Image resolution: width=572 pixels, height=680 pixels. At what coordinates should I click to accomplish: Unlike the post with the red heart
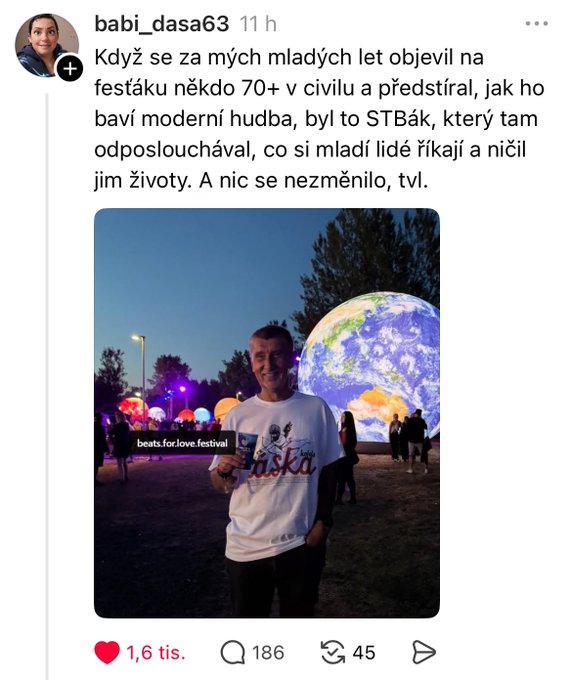point(107,652)
